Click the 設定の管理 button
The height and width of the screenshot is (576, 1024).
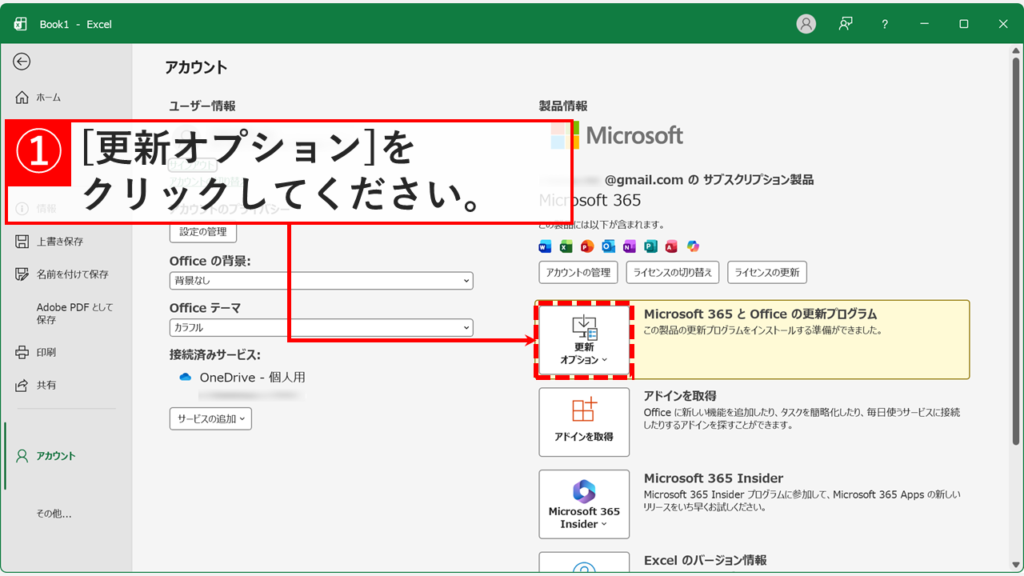pyautogui.click(x=203, y=232)
